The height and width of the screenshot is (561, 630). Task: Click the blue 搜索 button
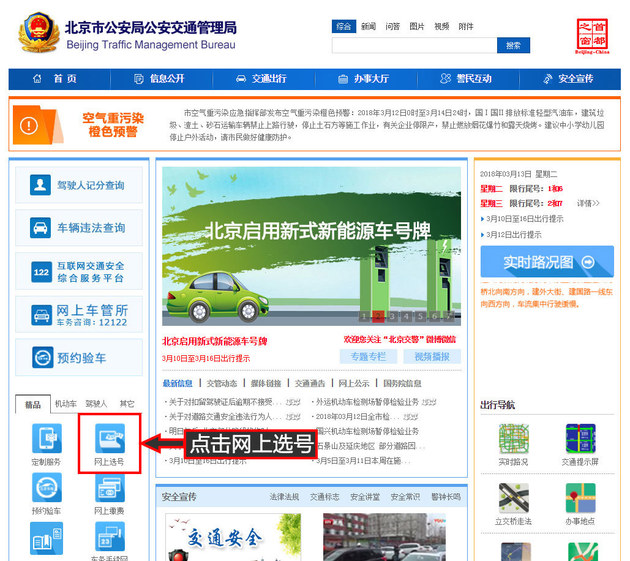513,45
